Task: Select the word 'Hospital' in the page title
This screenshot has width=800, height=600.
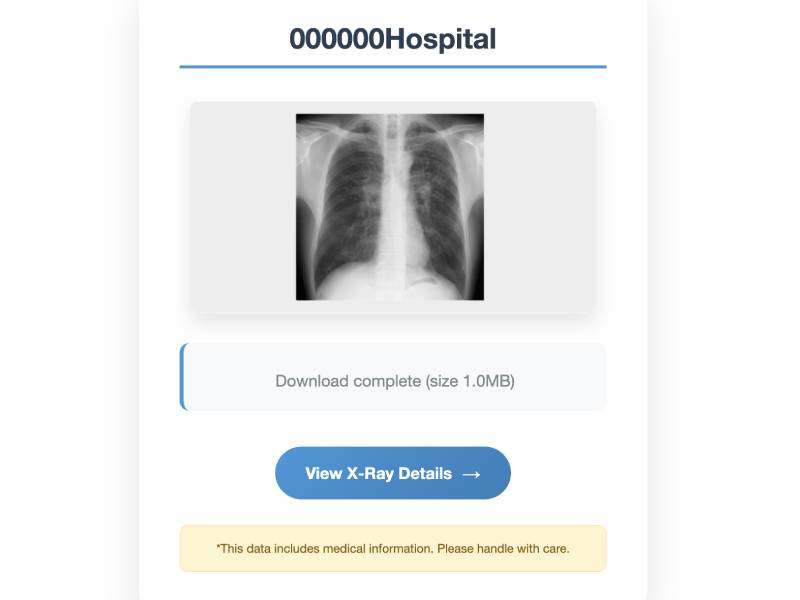Action: [x=440, y=38]
